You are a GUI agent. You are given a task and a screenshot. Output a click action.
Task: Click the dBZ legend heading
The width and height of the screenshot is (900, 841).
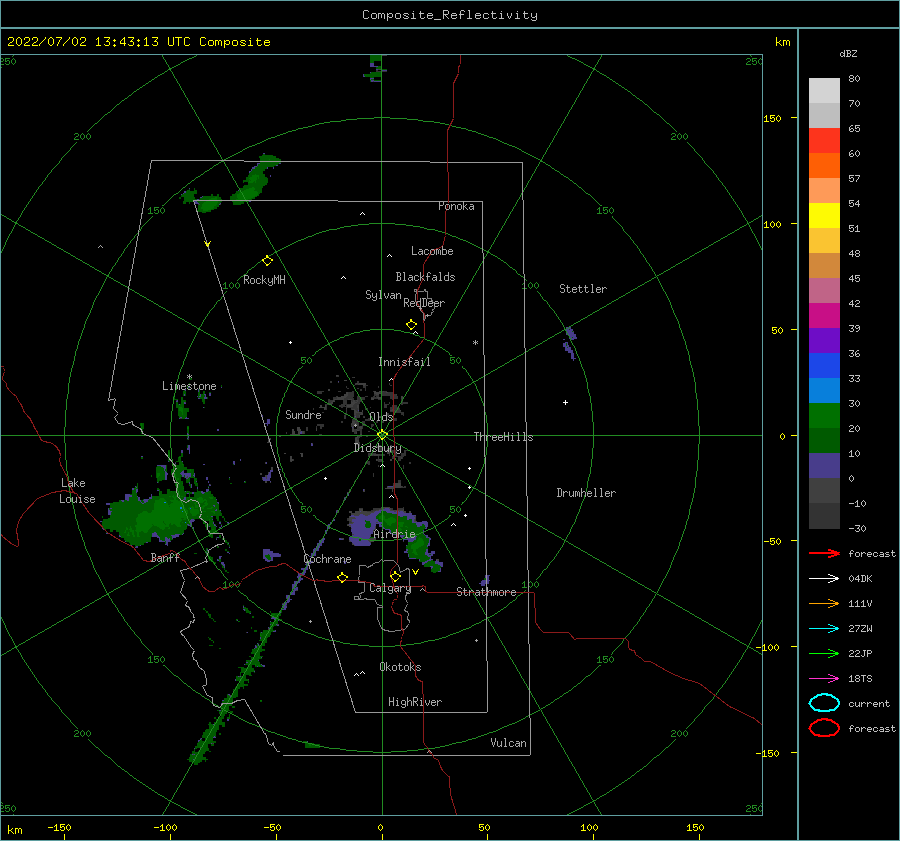coord(848,53)
